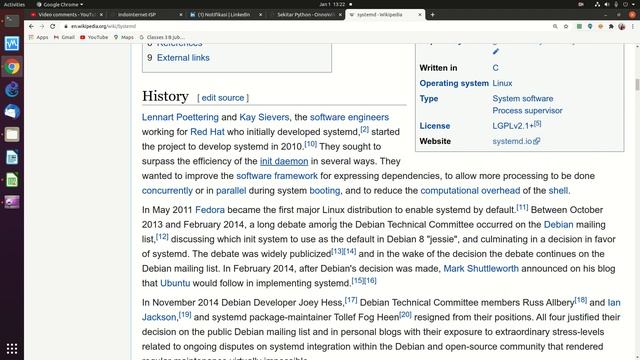Click the edit source link for History
This screenshot has width=640, height=360.
point(223,98)
